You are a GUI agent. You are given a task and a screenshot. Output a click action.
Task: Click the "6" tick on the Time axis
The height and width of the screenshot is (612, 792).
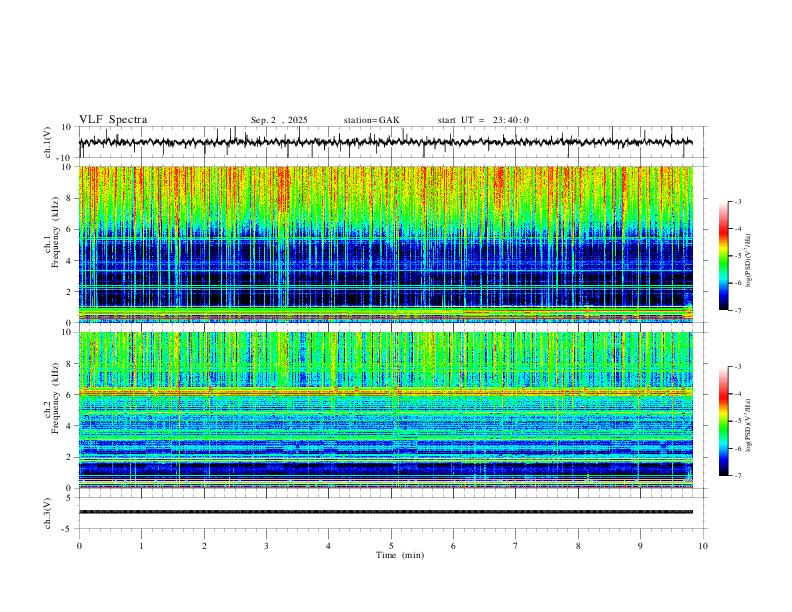point(453,546)
